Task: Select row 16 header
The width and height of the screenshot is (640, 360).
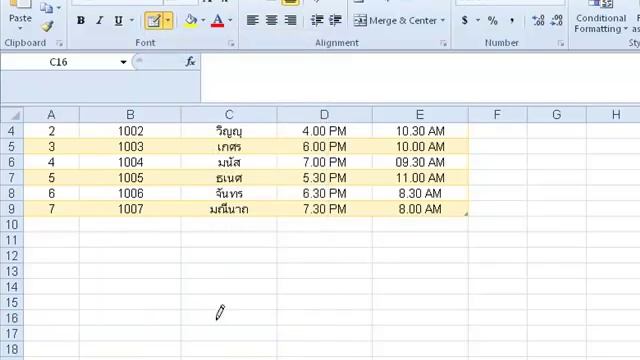Action: (x=12, y=318)
